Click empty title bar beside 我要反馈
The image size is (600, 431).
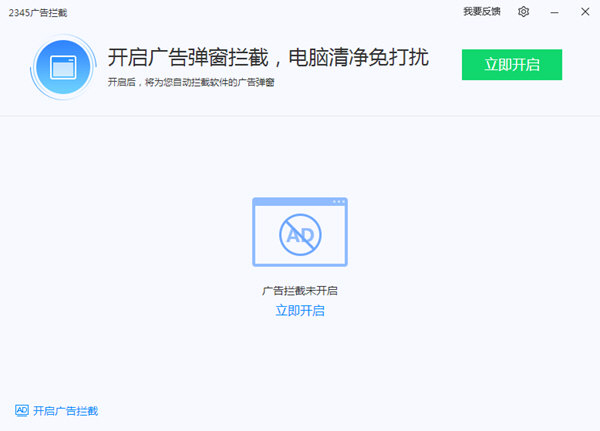pos(300,12)
